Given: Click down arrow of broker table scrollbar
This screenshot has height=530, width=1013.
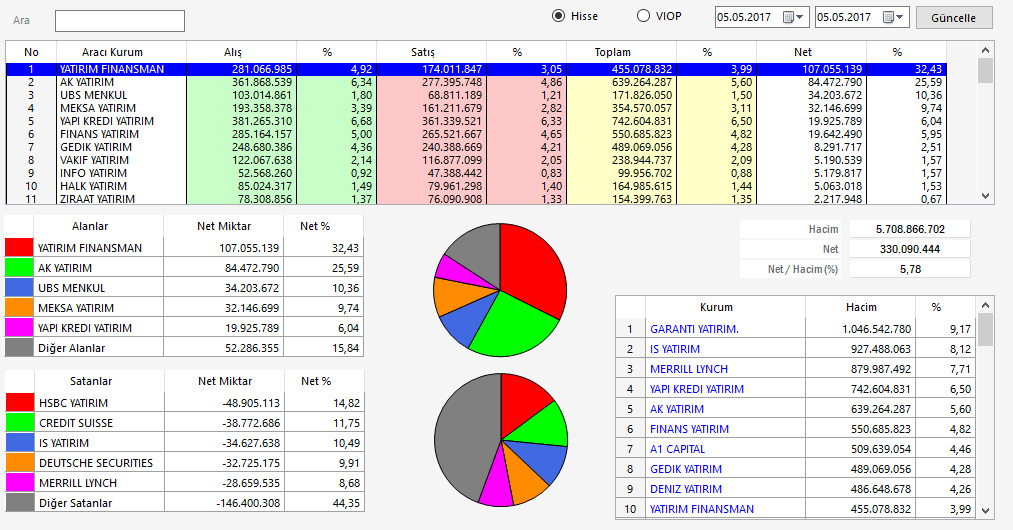Looking at the screenshot, I should 985,196.
